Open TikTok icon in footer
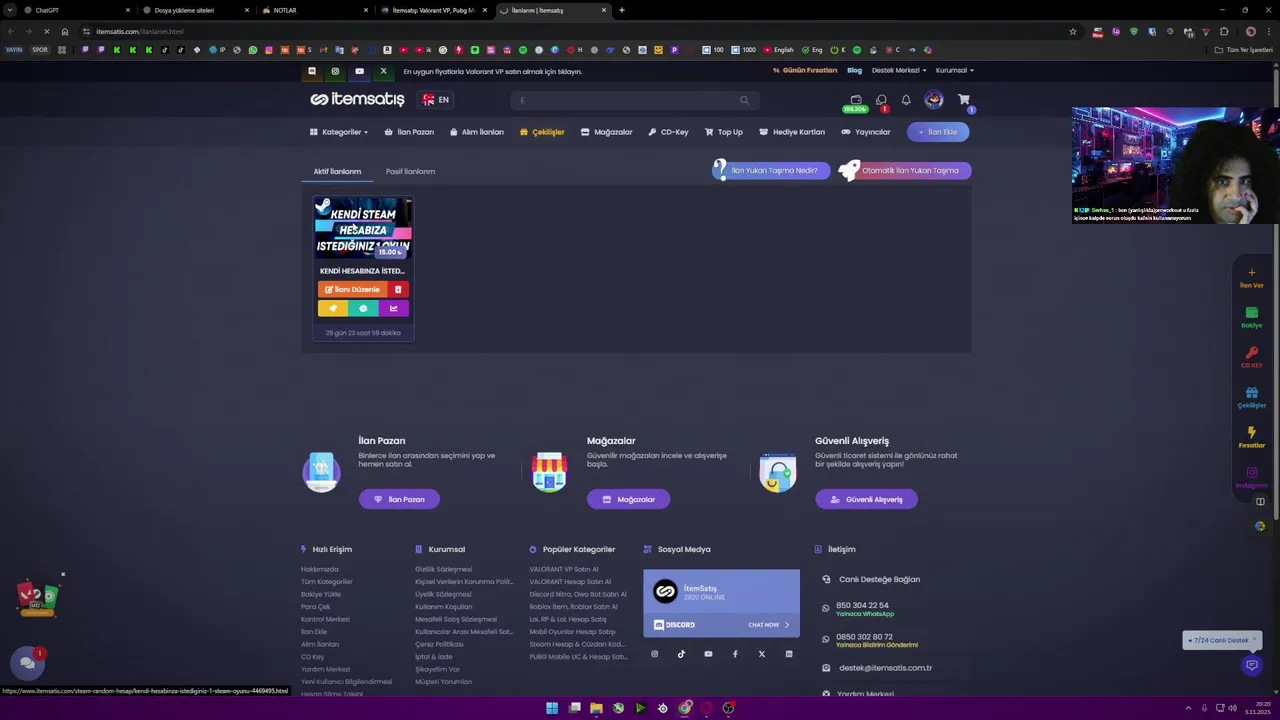 [x=681, y=654]
